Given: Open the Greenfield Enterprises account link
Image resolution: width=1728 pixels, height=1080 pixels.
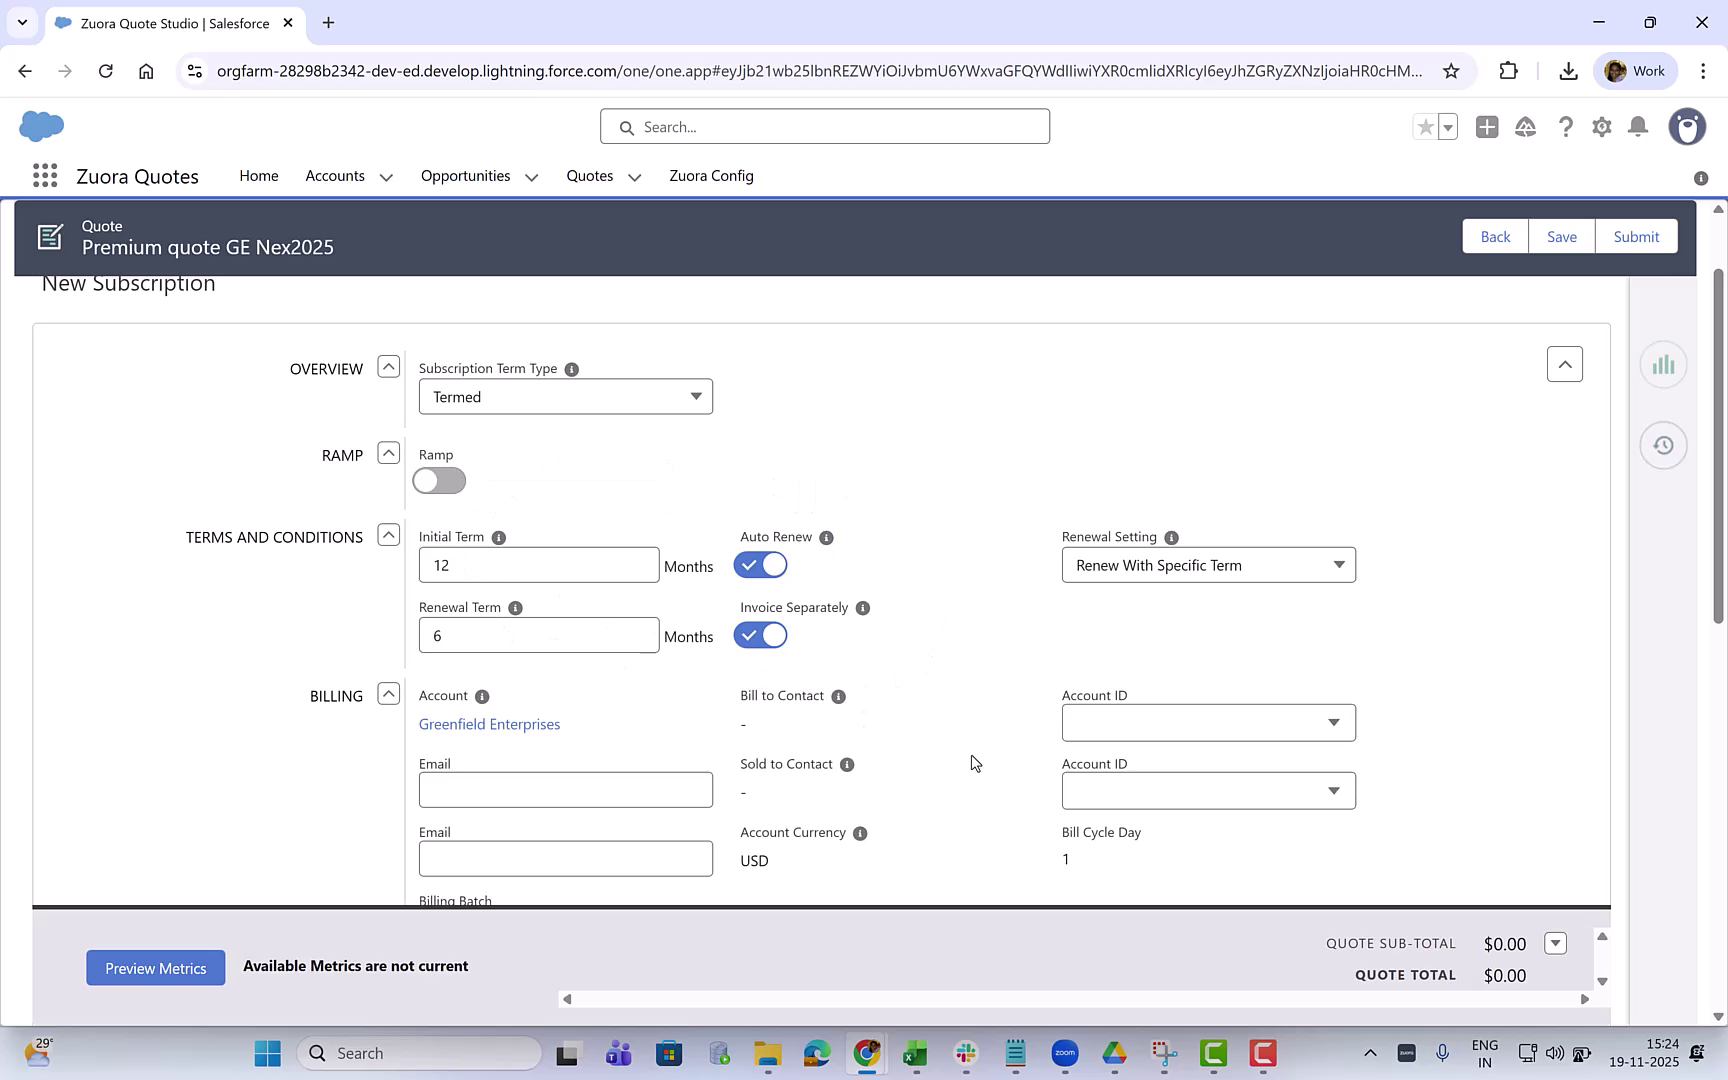Looking at the screenshot, I should 489,724.
